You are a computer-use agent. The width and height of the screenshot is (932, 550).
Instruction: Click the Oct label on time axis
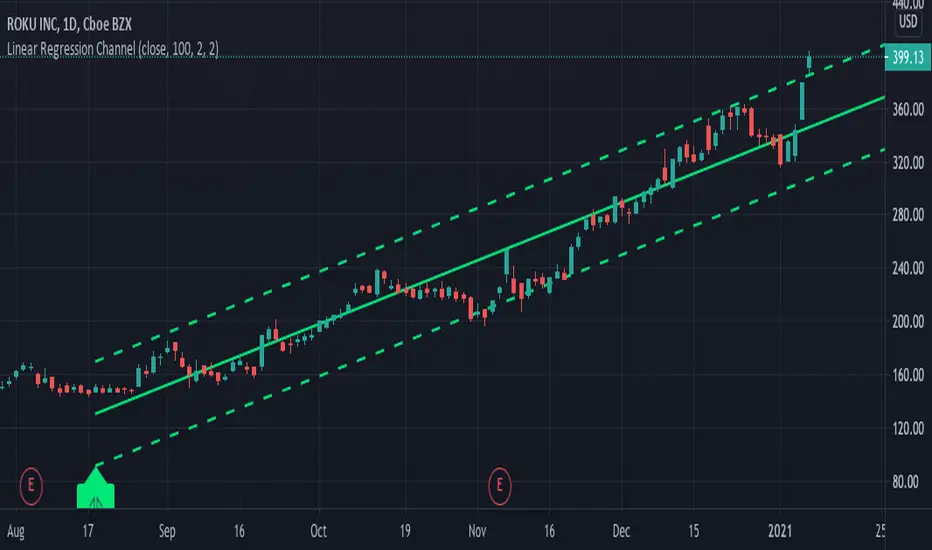pos(319,530)
